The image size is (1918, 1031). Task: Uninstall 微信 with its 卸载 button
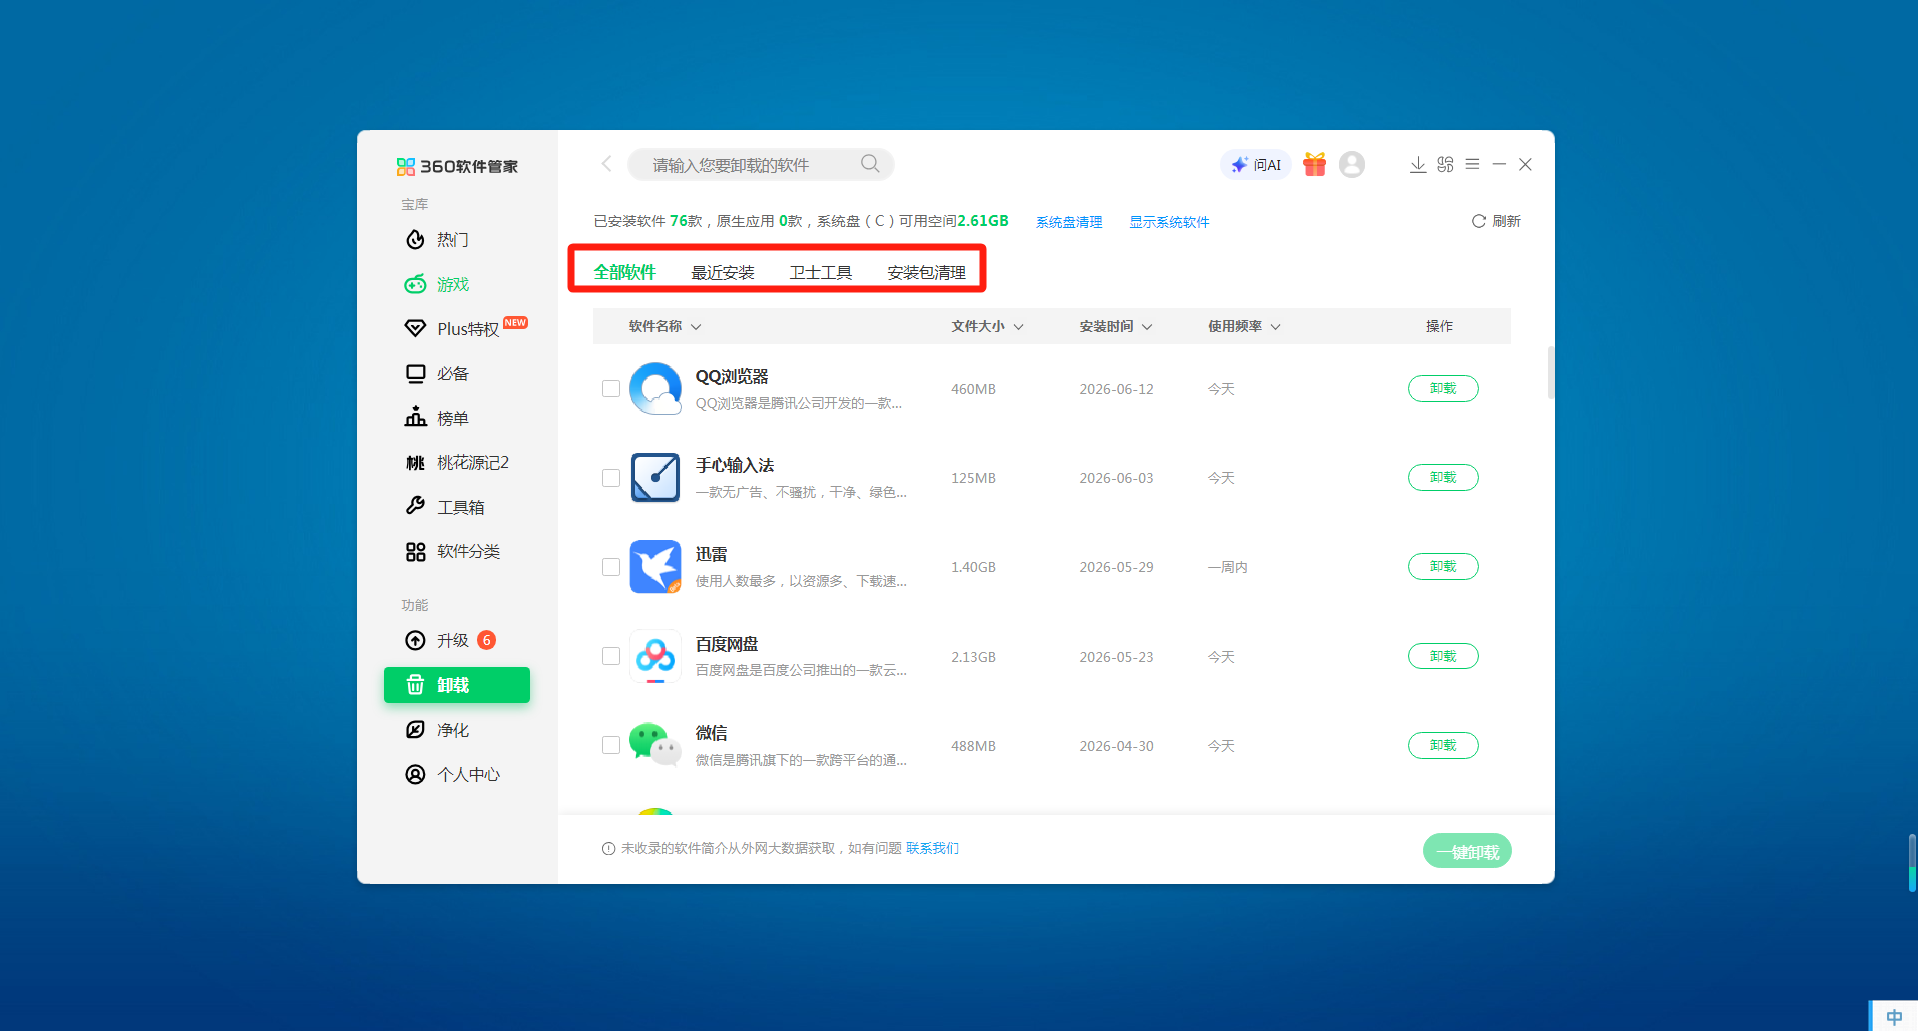tap(1443, 745)
